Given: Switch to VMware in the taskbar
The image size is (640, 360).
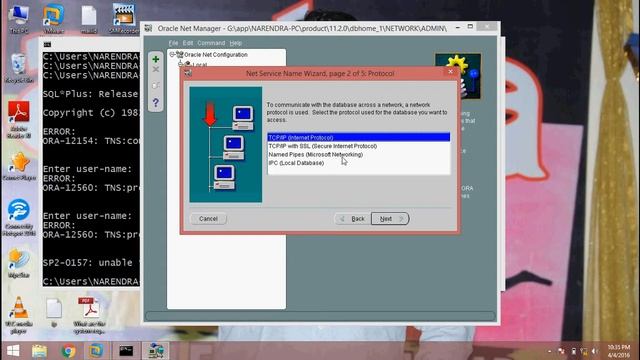Looking at the screenshot, I should [96, 351].
